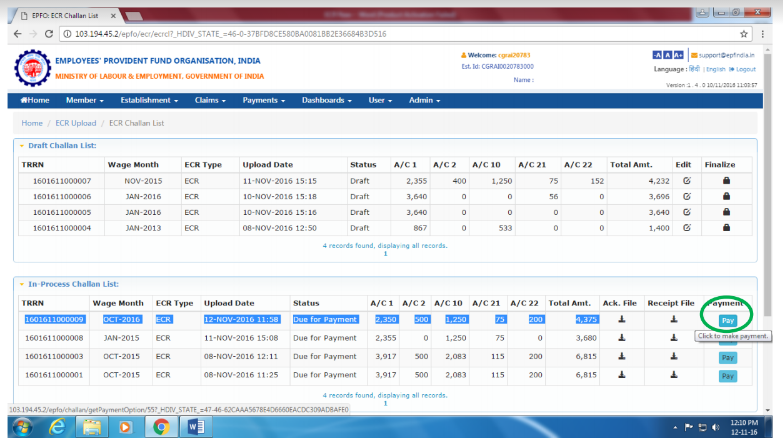Image resolution: width=783 pixels, height=446 pixels.
Task: Download Receipt File for TRRN 1601611000008
Action: [676, 338]
